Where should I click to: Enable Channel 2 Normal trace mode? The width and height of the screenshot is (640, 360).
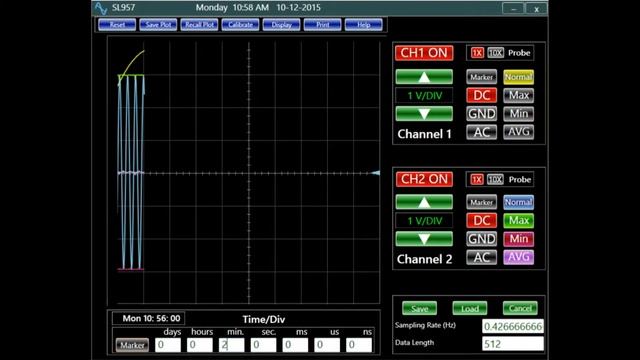[x=518, y=202]
